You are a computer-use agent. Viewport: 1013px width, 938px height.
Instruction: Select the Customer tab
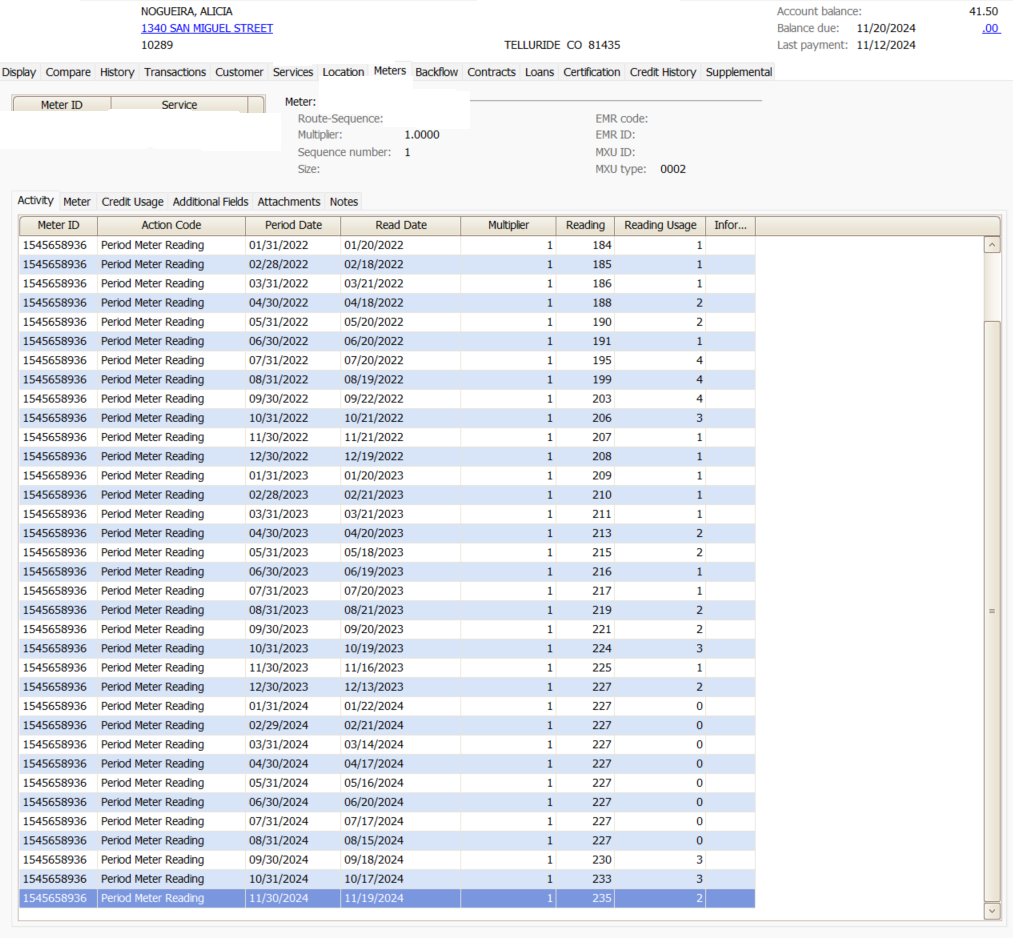tap(239, 72)
